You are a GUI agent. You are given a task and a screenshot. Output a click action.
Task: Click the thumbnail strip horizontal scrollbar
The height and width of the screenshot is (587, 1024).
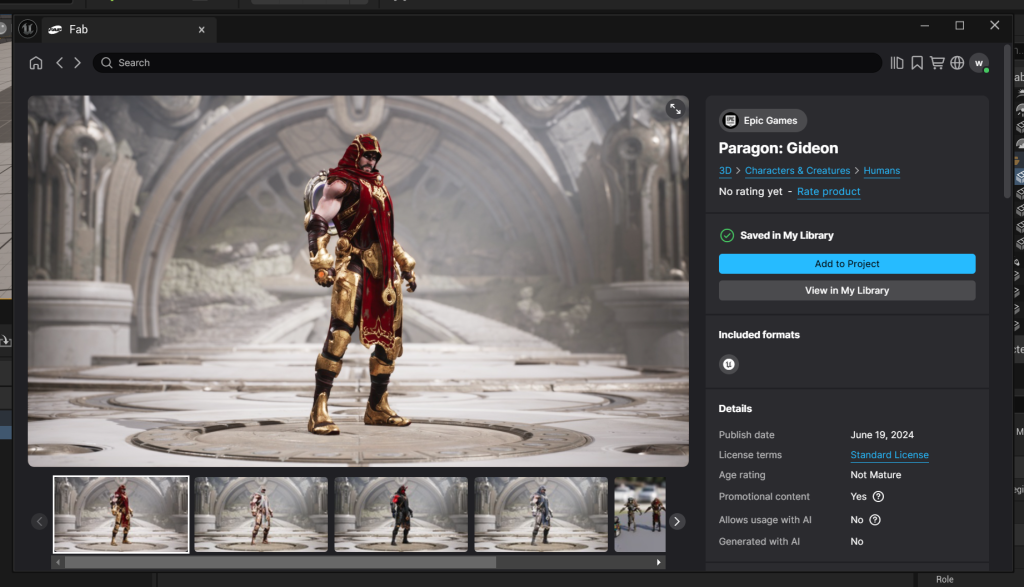(280, 562)
